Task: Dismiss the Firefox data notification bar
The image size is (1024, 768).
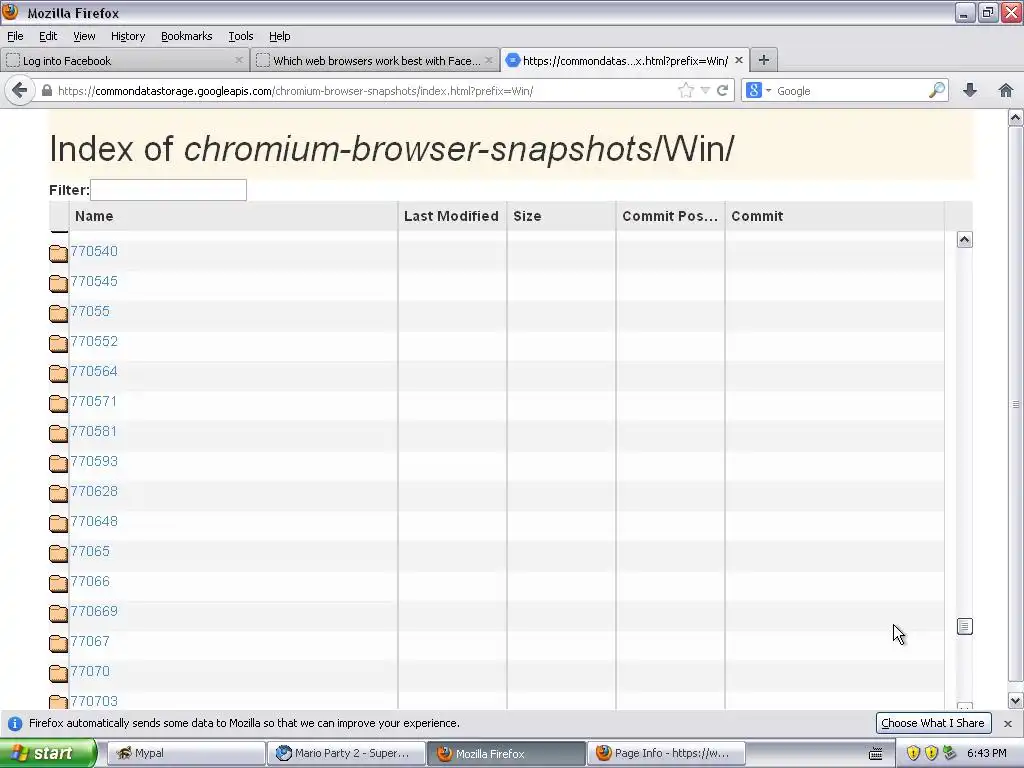Action: pos(1008,724)
